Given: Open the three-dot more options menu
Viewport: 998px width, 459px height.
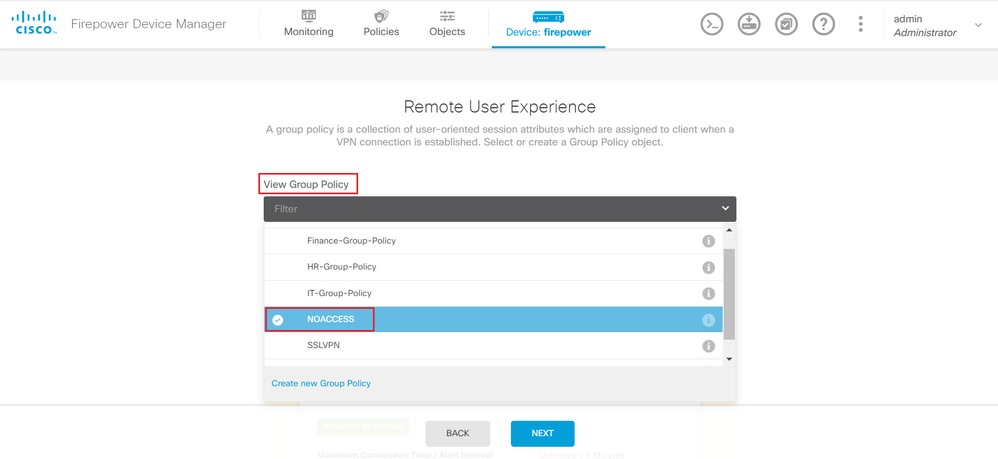Looking at the screenshot, I should click(860, 24).
